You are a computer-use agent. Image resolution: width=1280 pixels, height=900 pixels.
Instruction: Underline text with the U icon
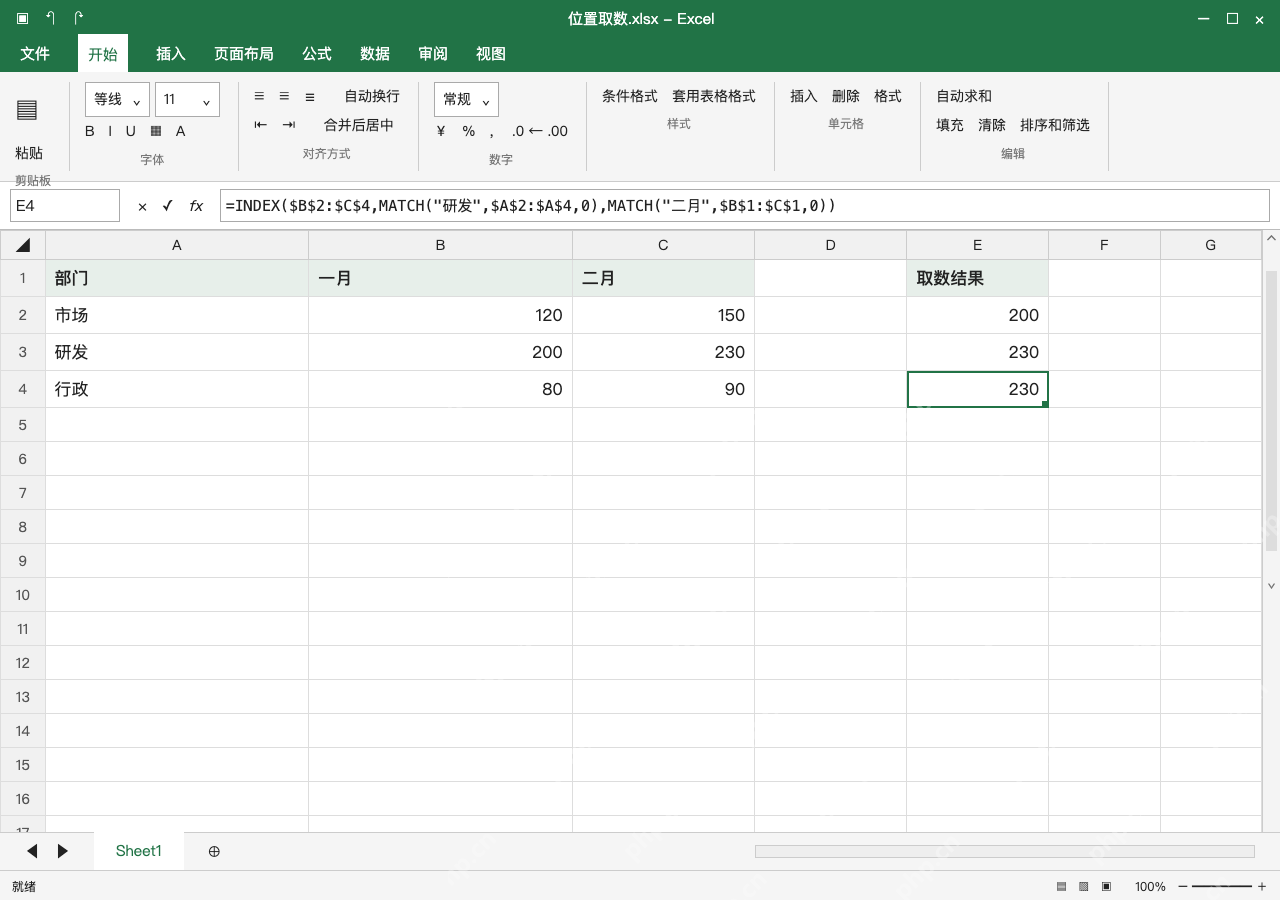click(x=130, y=131)
